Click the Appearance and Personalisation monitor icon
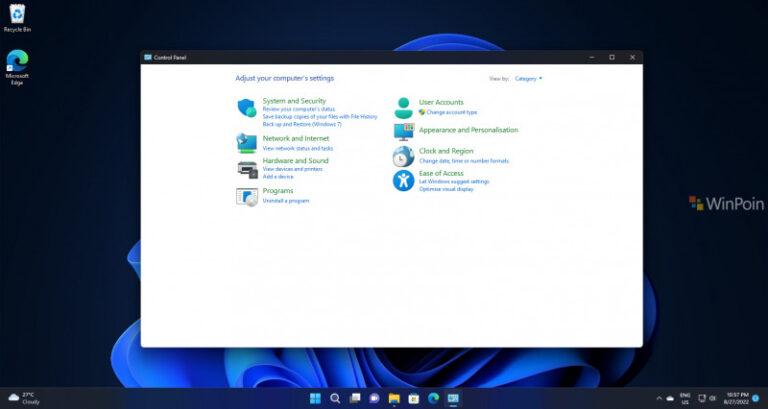 coord(403,131)
